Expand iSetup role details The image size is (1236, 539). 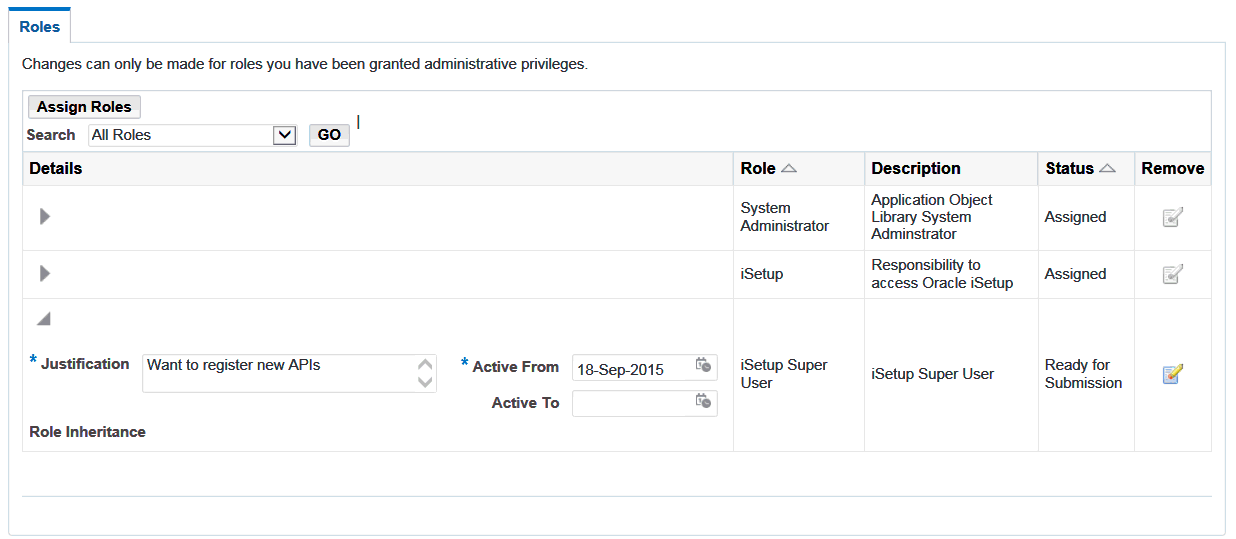coord(44,273)
